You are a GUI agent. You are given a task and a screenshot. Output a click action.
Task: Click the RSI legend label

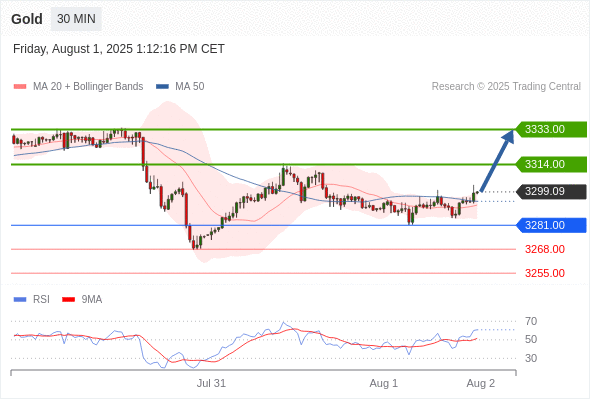click(x=41, y=300)
